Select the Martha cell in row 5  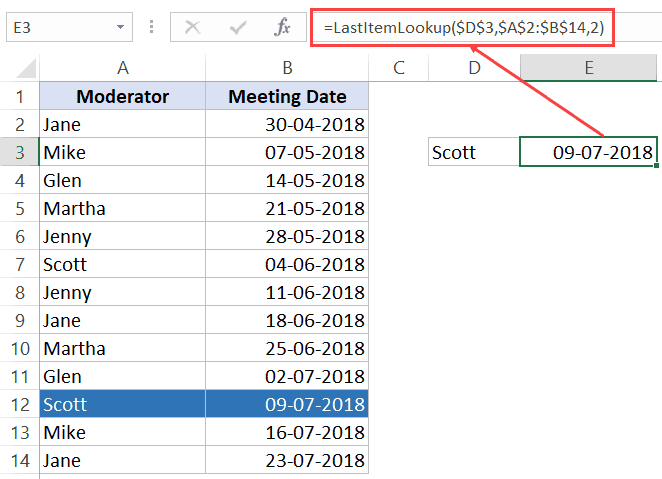pos(122,208)
